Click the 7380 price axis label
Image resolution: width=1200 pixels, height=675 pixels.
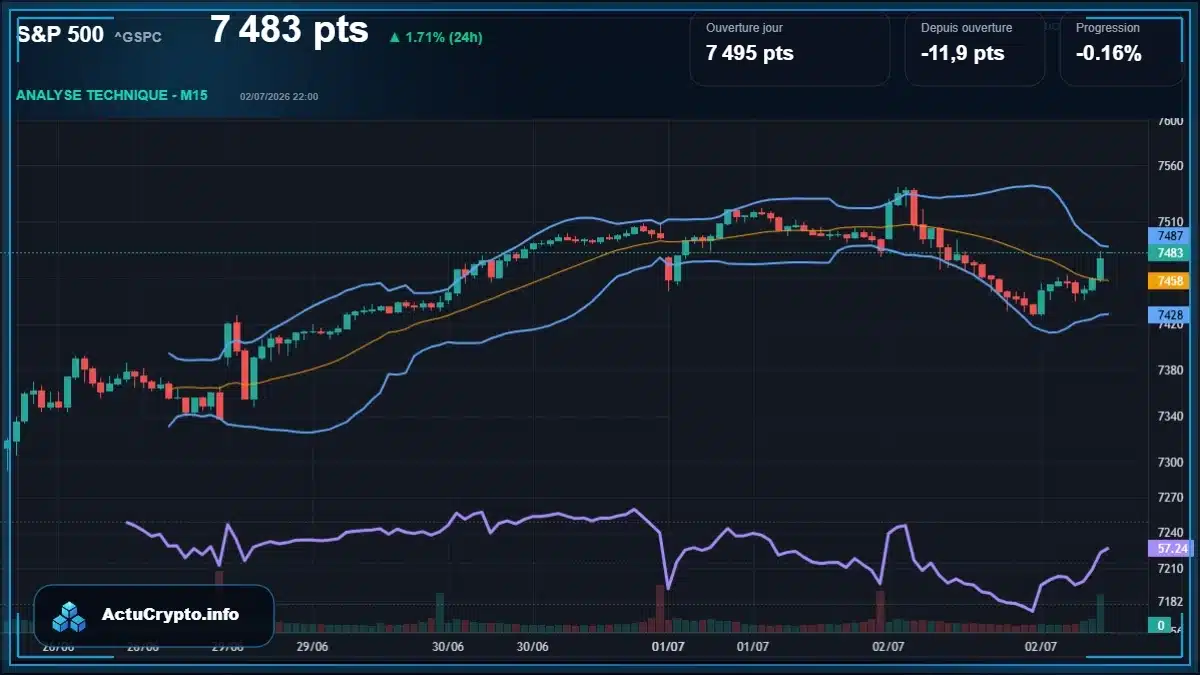(x=1170, y=371)
